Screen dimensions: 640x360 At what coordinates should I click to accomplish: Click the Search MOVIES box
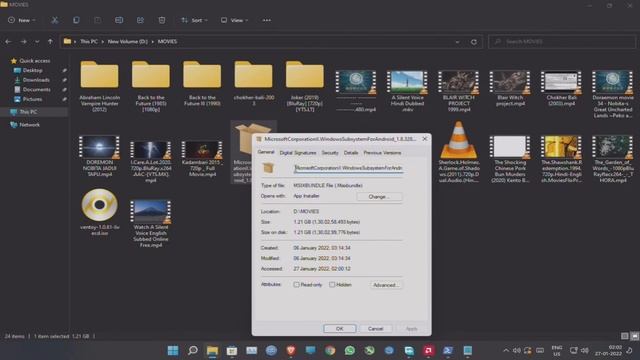[x=562, y=42]
